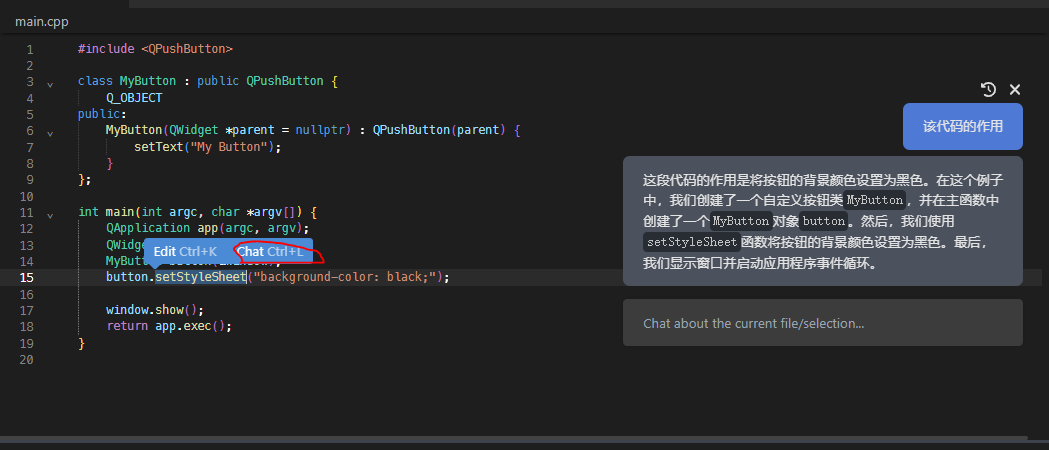The image size is (1049, 450).
Task: Click the #include <QPushButton> directive
Action: [x=155, y=49]
